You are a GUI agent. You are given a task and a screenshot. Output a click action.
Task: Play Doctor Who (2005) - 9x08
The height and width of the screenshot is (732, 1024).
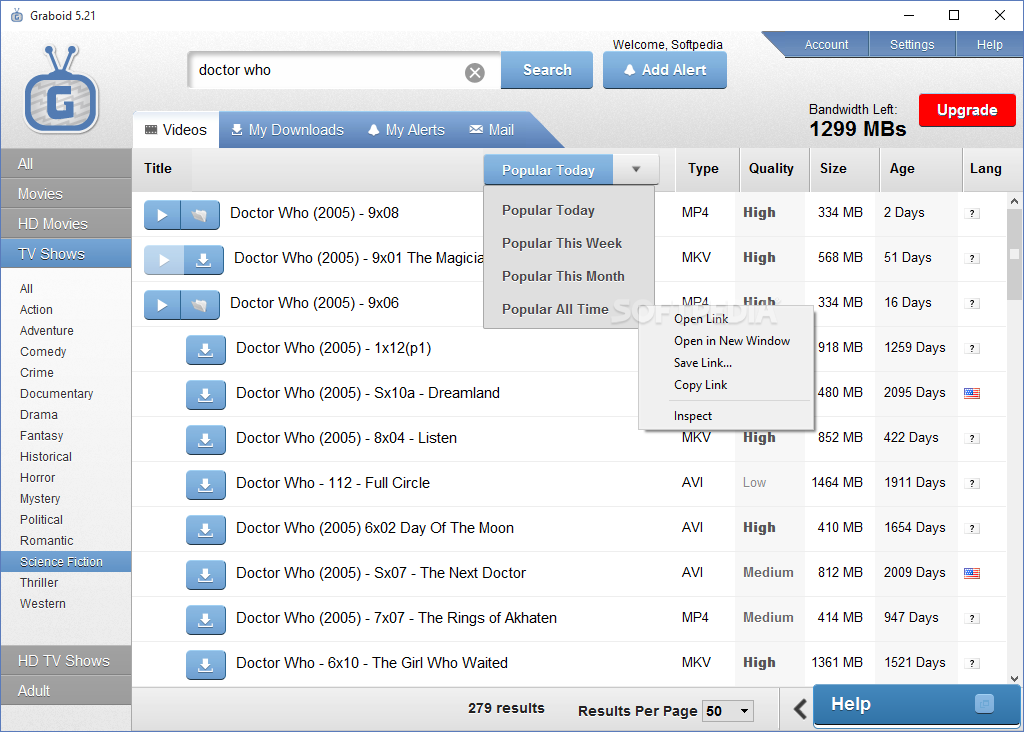point(162,215)
